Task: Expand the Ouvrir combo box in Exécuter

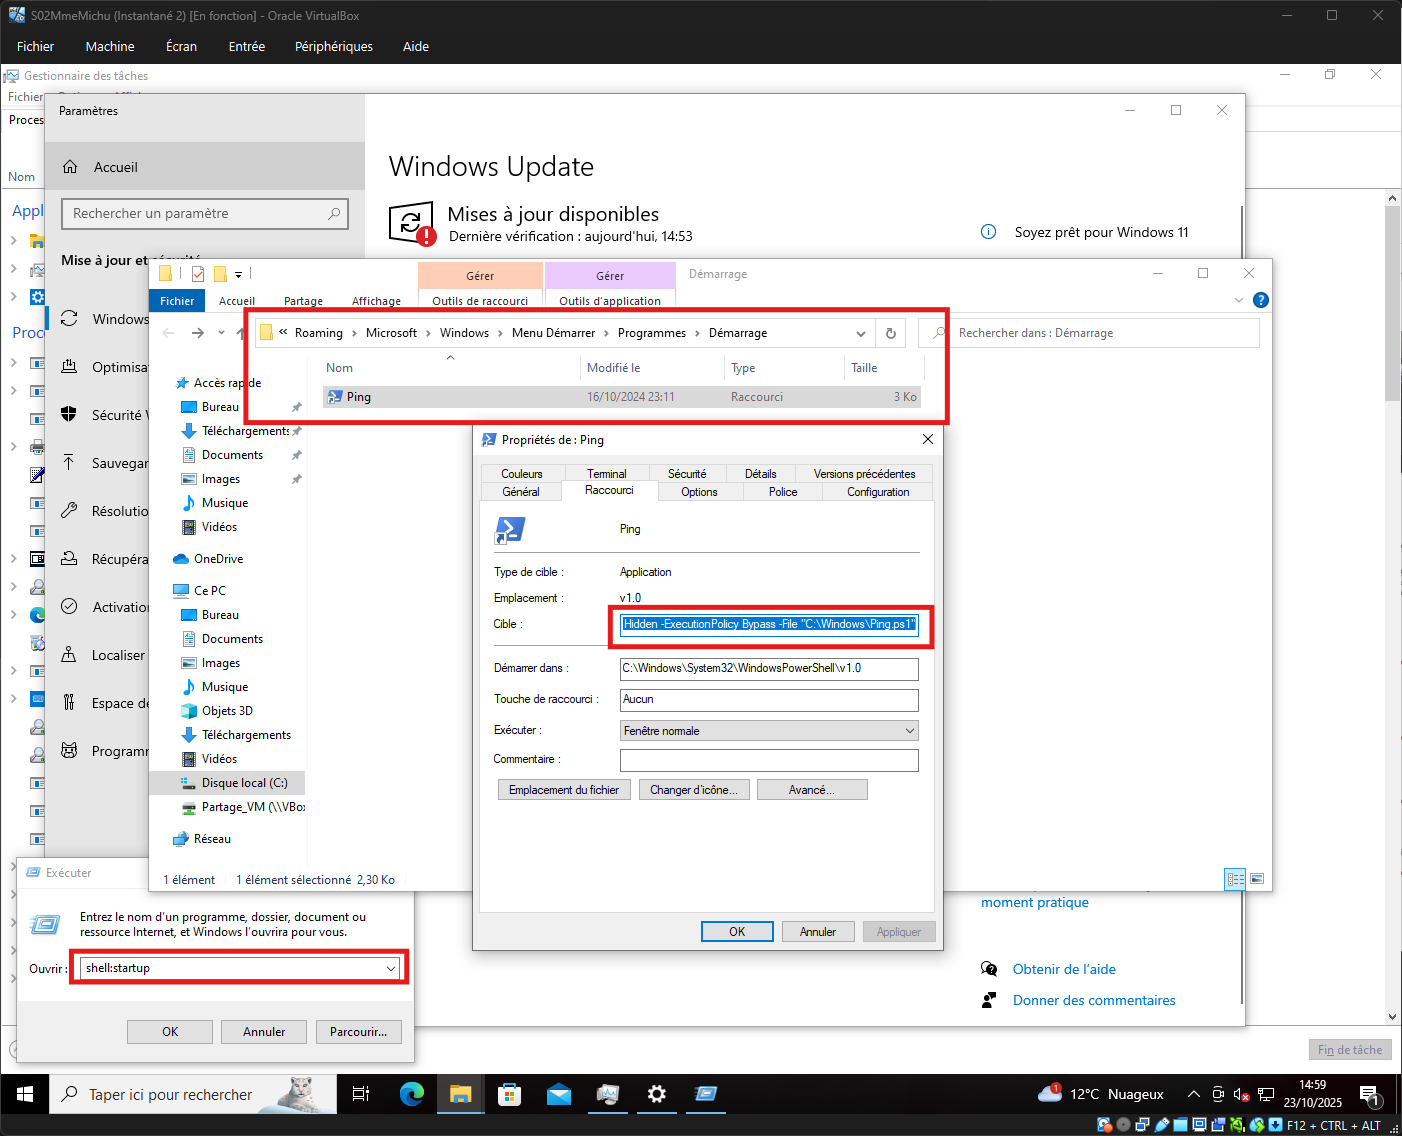Action: tap(390, 968)
